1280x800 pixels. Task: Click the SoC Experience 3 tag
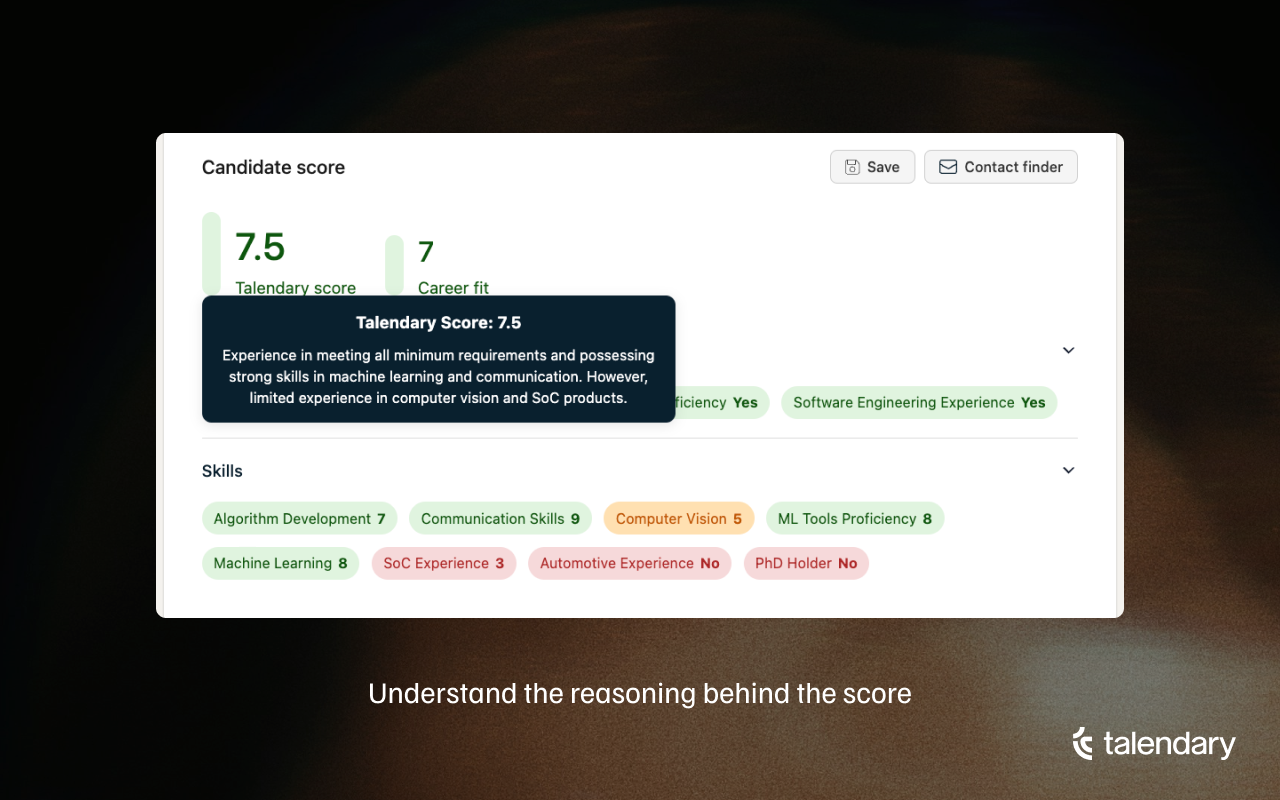tap(444, 563)
